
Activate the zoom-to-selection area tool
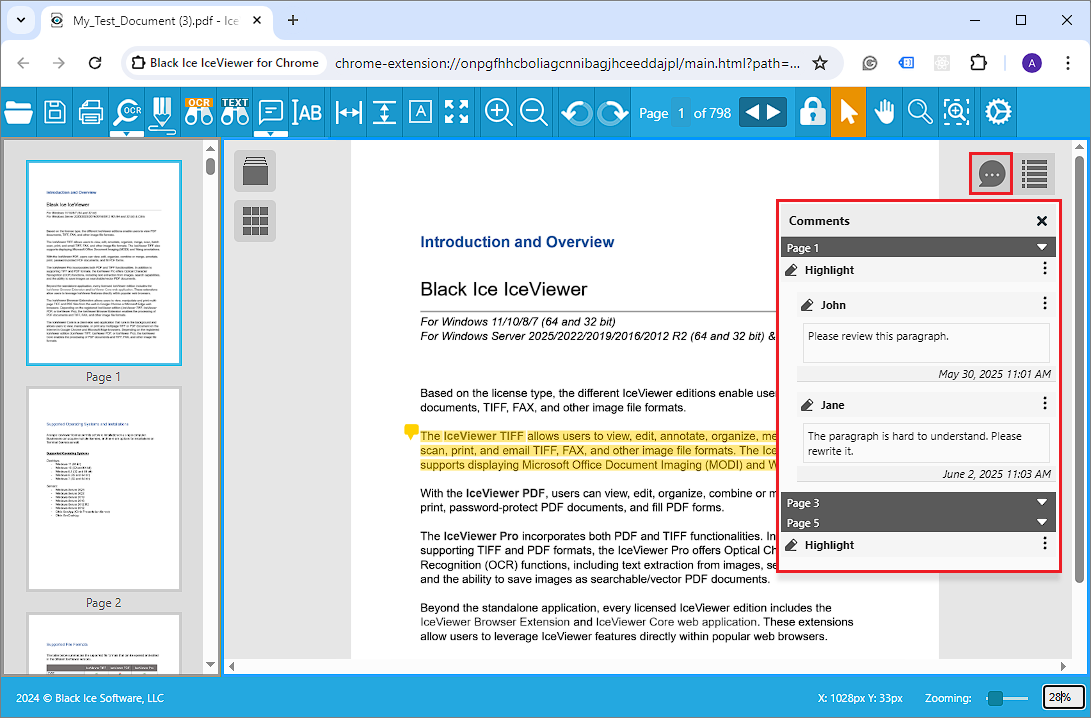tap(957, 111)
